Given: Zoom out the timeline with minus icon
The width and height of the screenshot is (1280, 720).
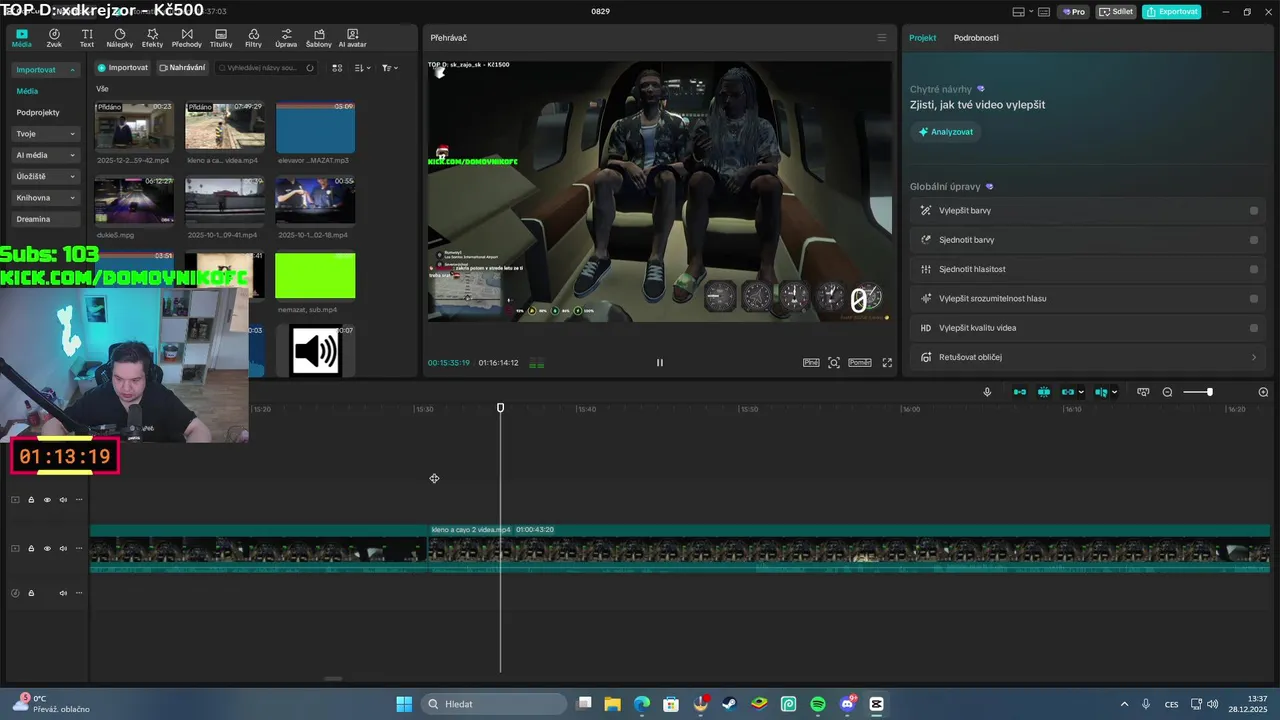Looking at the screenshot, I should [1167, 392].
